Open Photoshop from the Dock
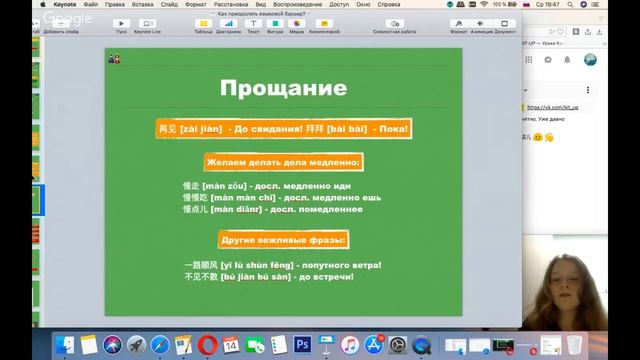 (302, 345)
